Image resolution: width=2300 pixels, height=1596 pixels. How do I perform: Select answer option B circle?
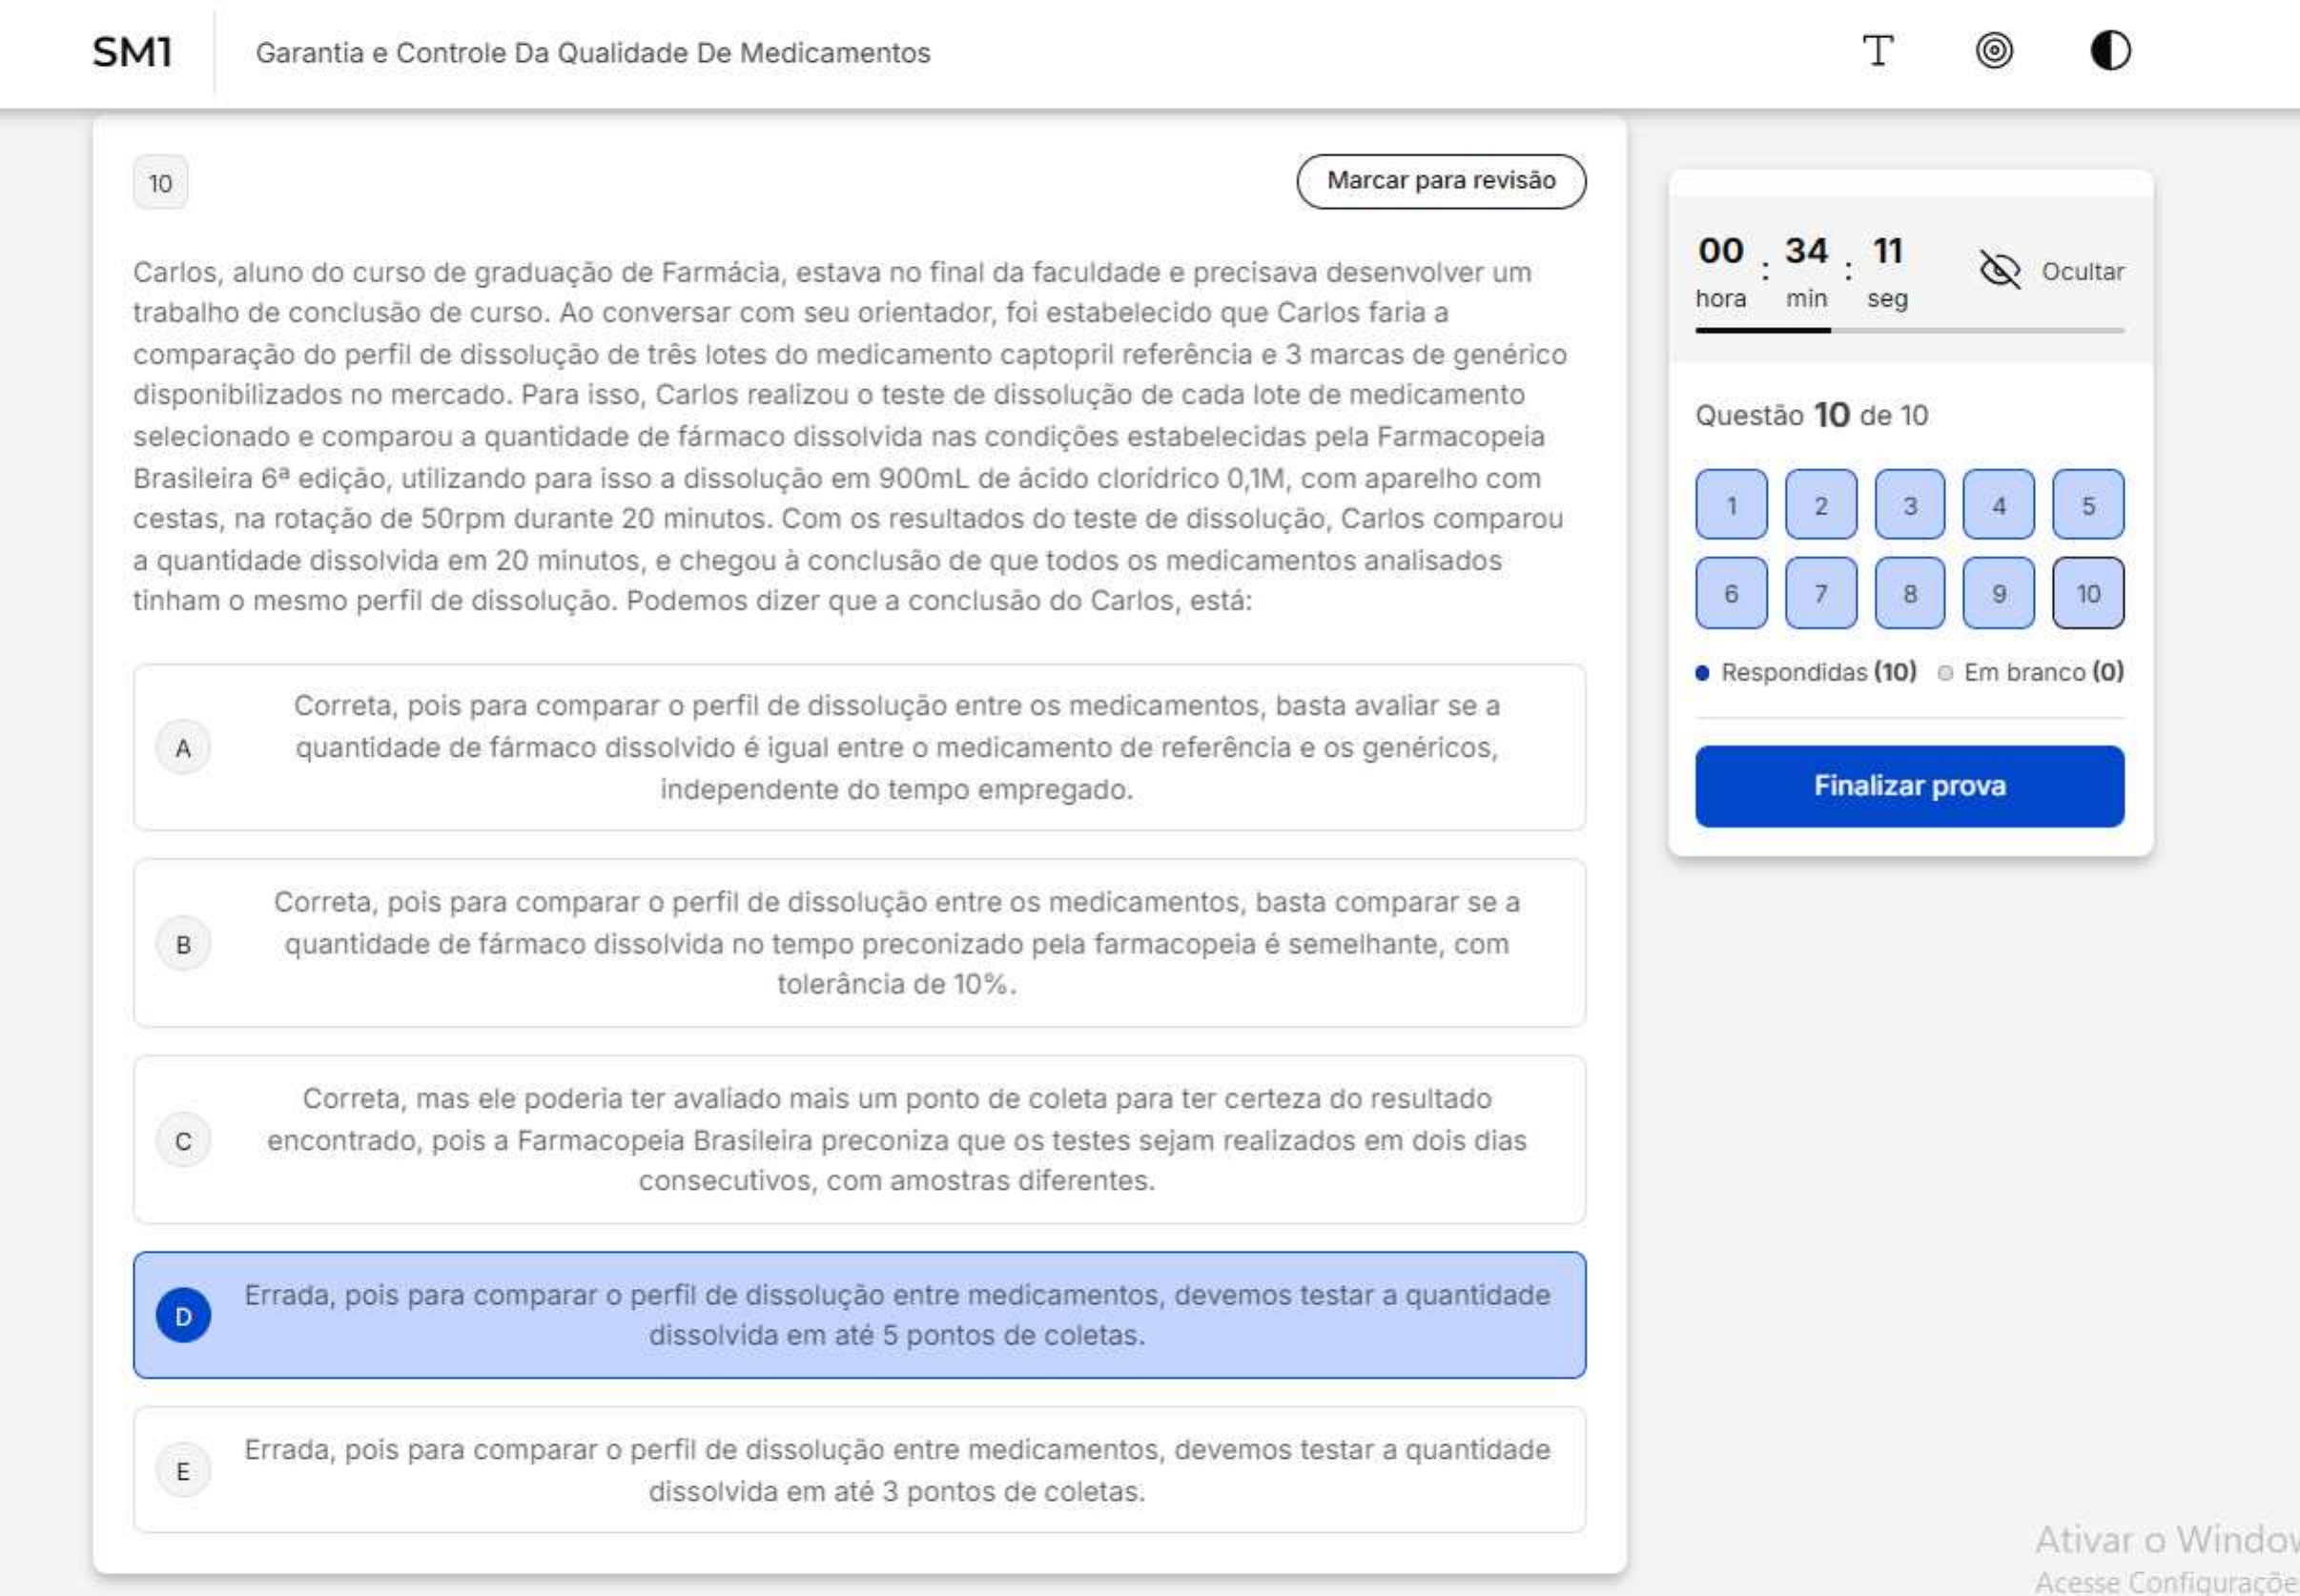click(183, 944)
